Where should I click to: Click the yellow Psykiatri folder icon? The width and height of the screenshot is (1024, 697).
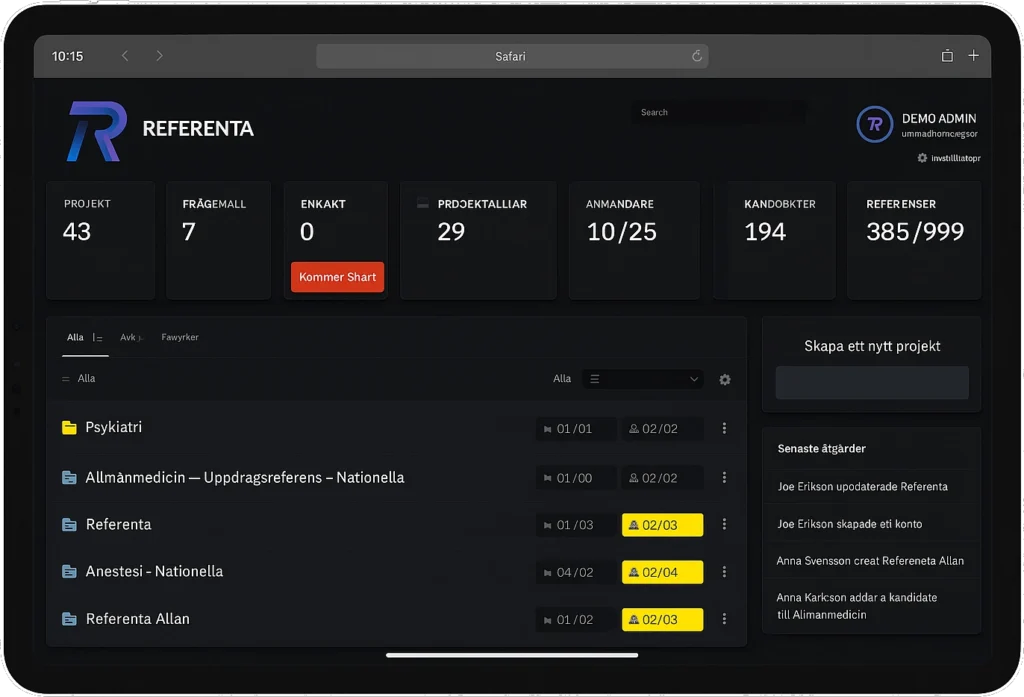pos(69,428)
